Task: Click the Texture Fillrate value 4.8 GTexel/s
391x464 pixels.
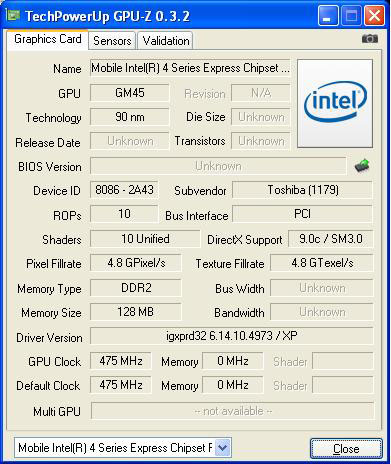Action: (x=322, y=263)
